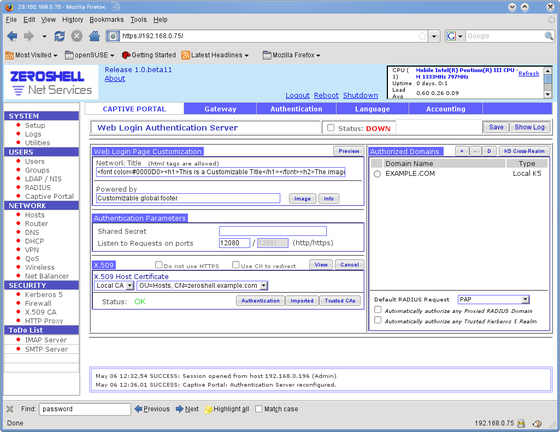The height and width of the screenshot is (432, 560).
Task: Reload the page with the refresh icon
Action: pos(59,36)
